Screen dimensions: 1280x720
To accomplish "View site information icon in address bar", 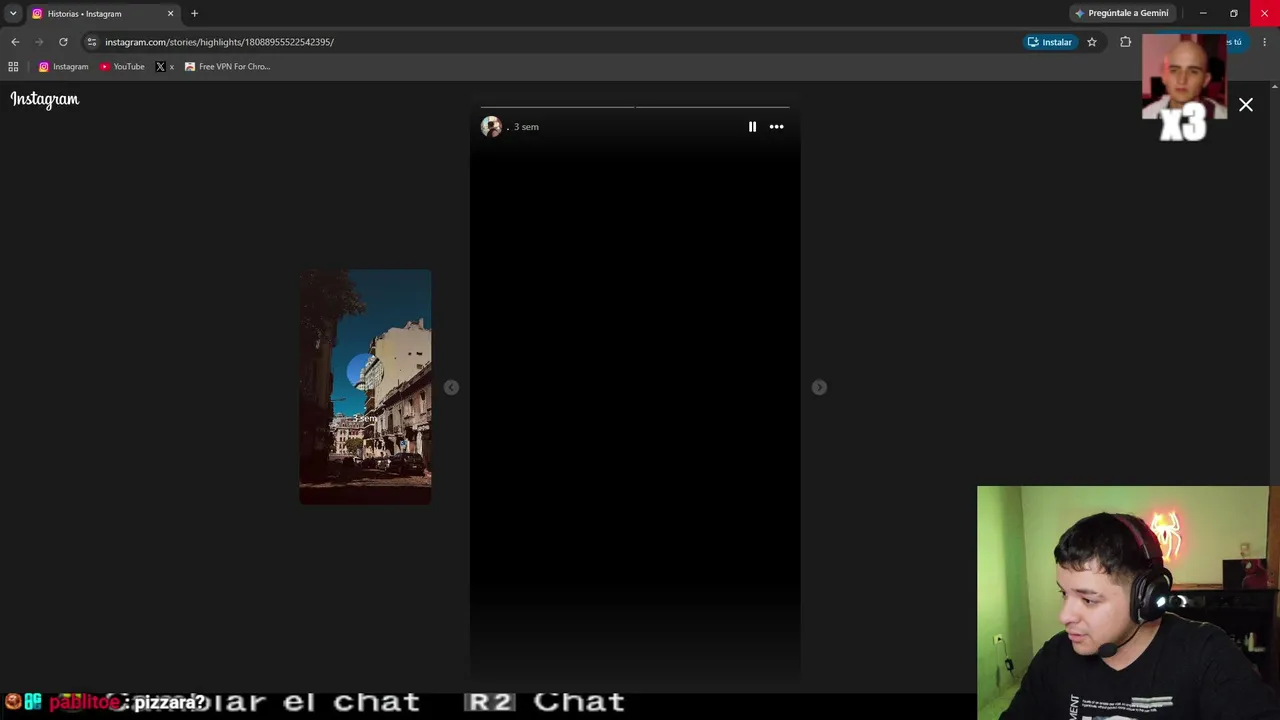I will point(91,42).
